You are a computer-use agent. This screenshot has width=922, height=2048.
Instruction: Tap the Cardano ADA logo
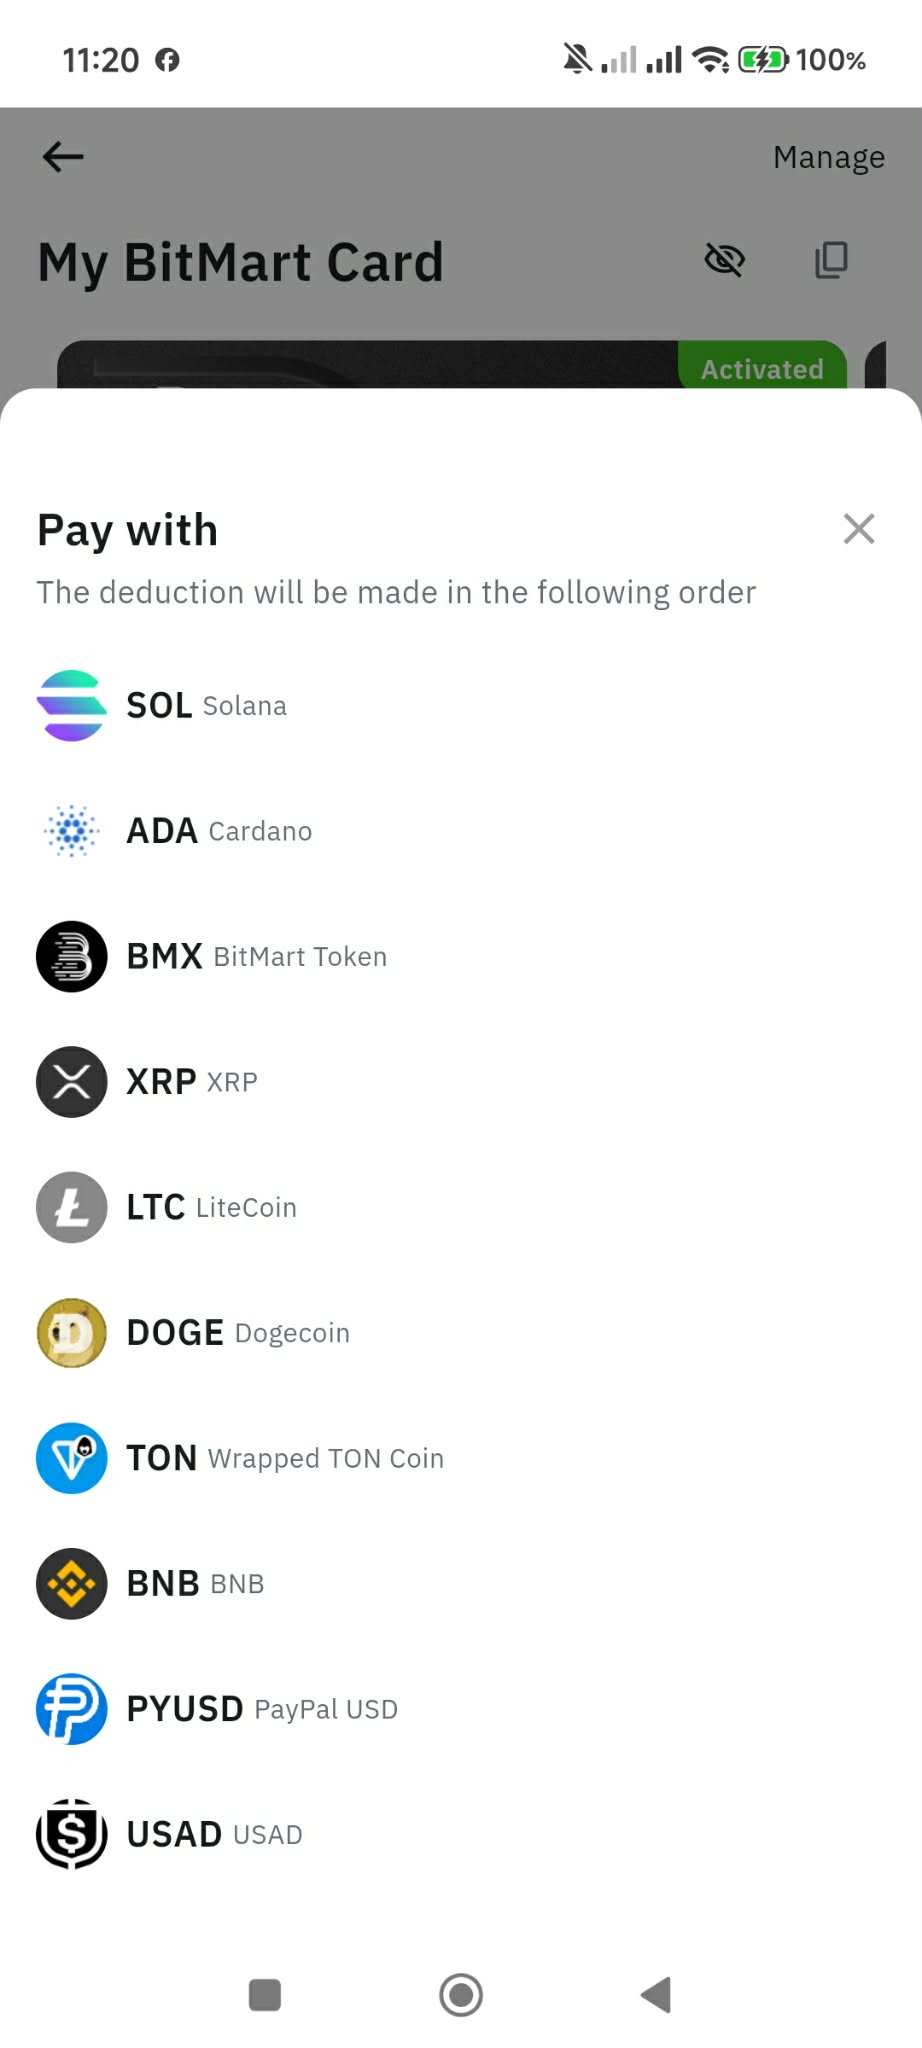tap(71, 831)
